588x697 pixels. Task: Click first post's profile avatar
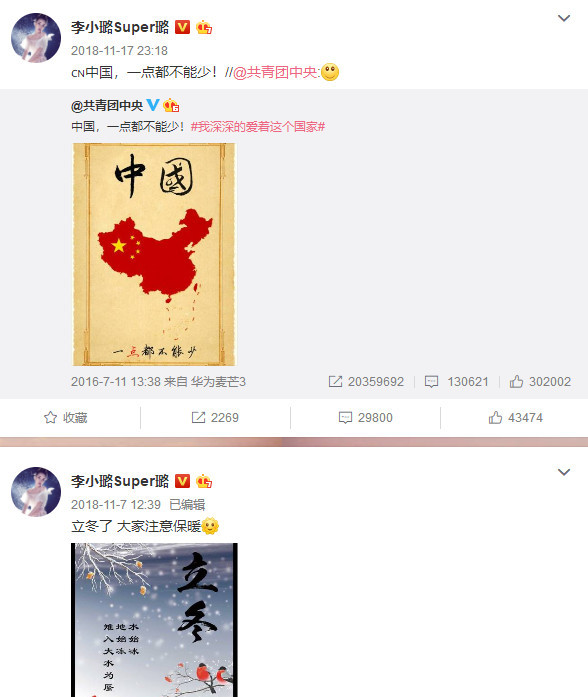(36, 38)
